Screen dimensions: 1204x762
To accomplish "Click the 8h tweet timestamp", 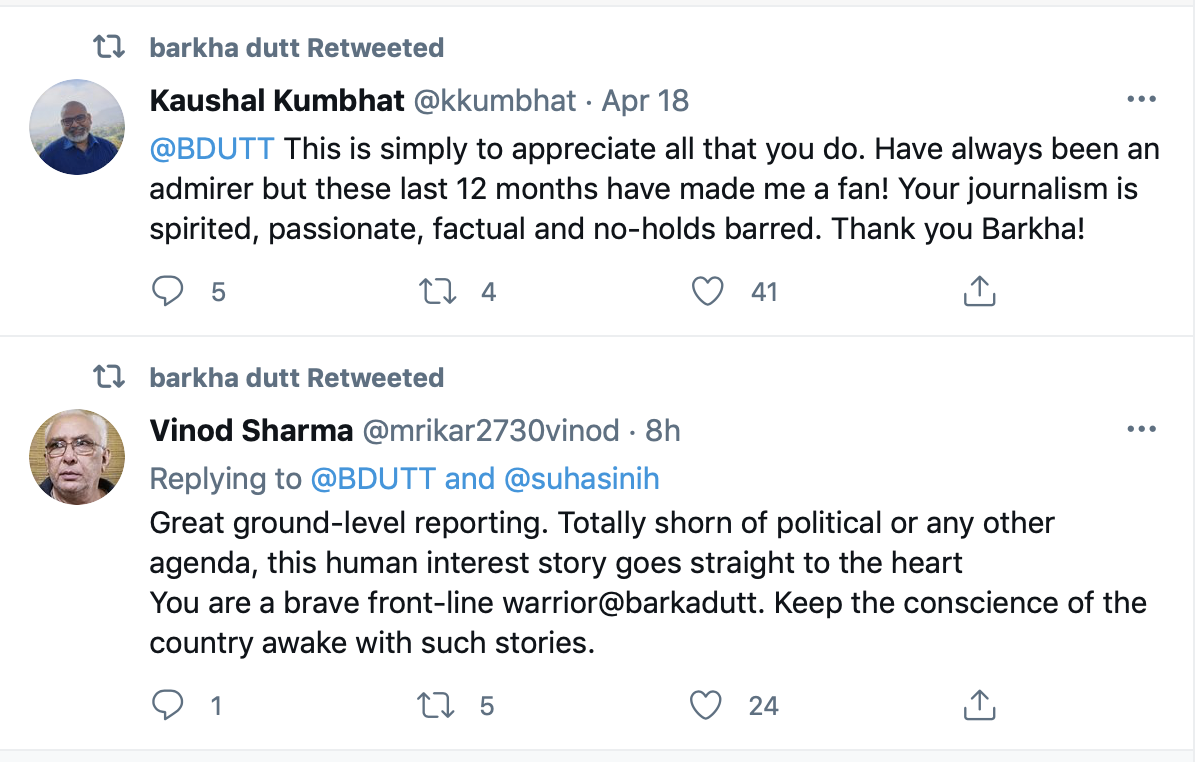I will 662,430.
